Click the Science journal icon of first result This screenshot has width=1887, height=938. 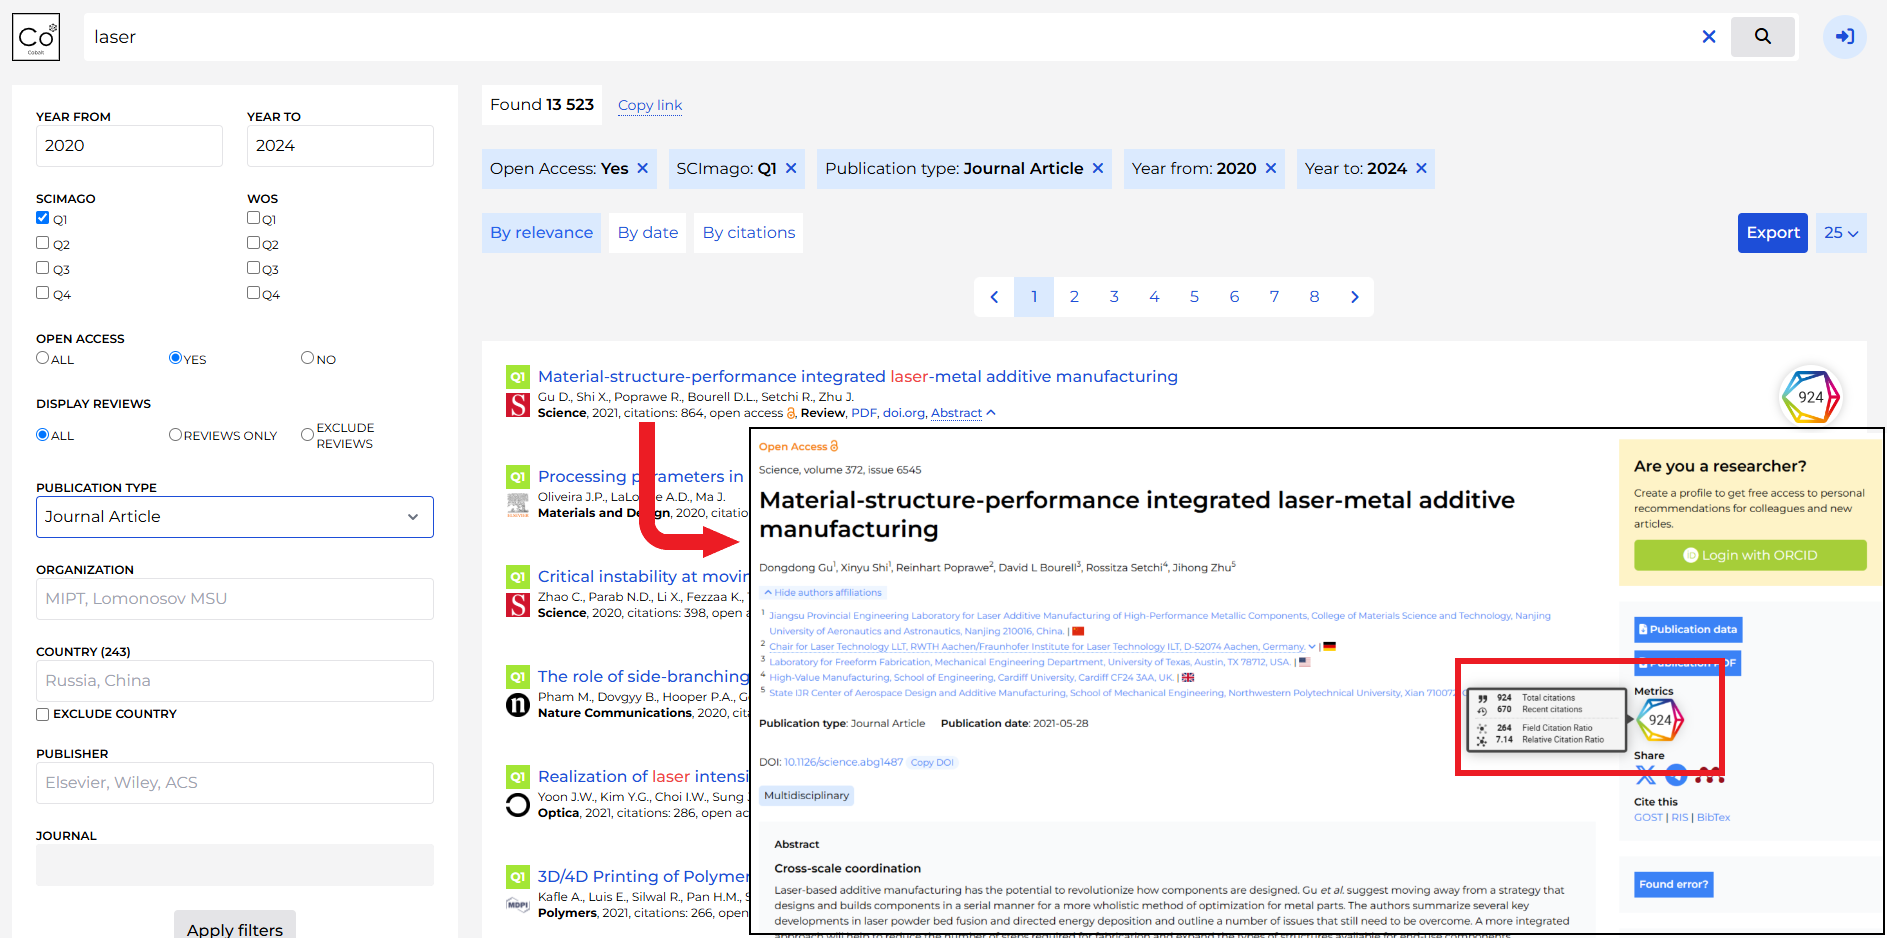point(518,405)
